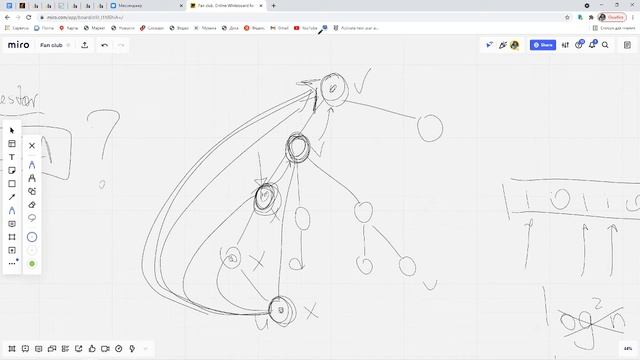Open the Fan club board title

point(51,45)
